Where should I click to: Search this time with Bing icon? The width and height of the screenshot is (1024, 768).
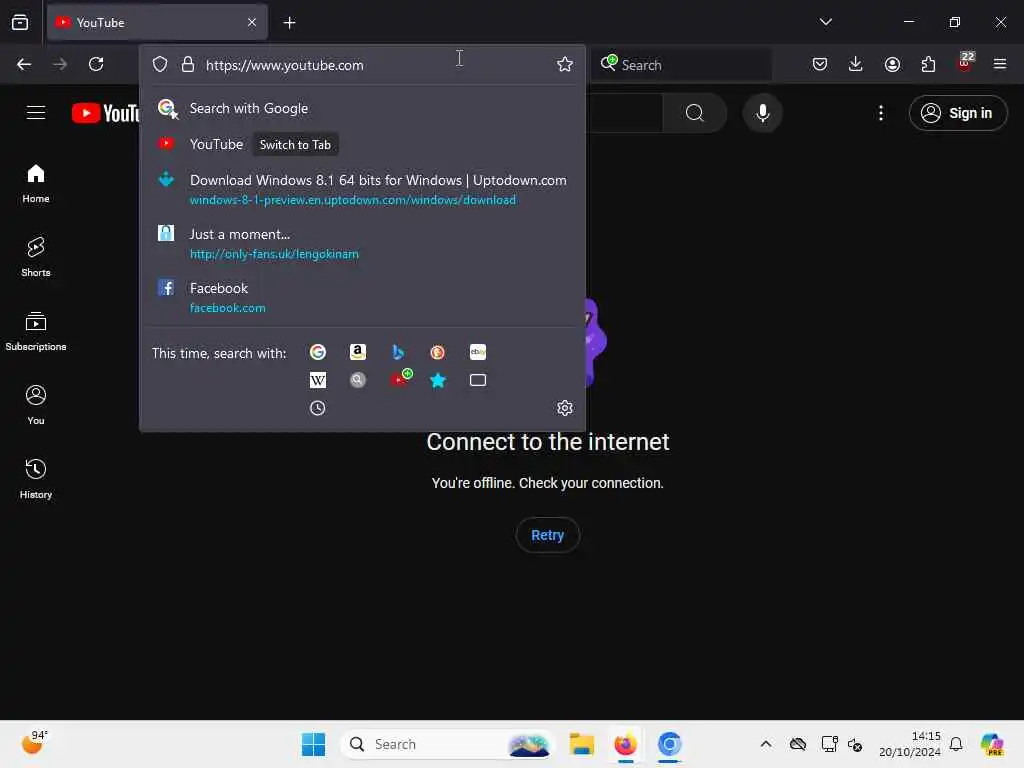(x=398, y=352)
